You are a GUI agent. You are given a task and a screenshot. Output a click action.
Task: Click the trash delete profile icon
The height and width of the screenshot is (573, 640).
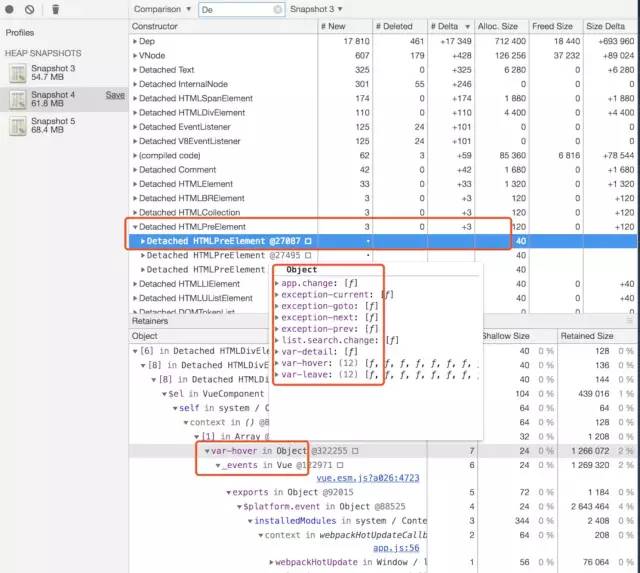(56, 9)
